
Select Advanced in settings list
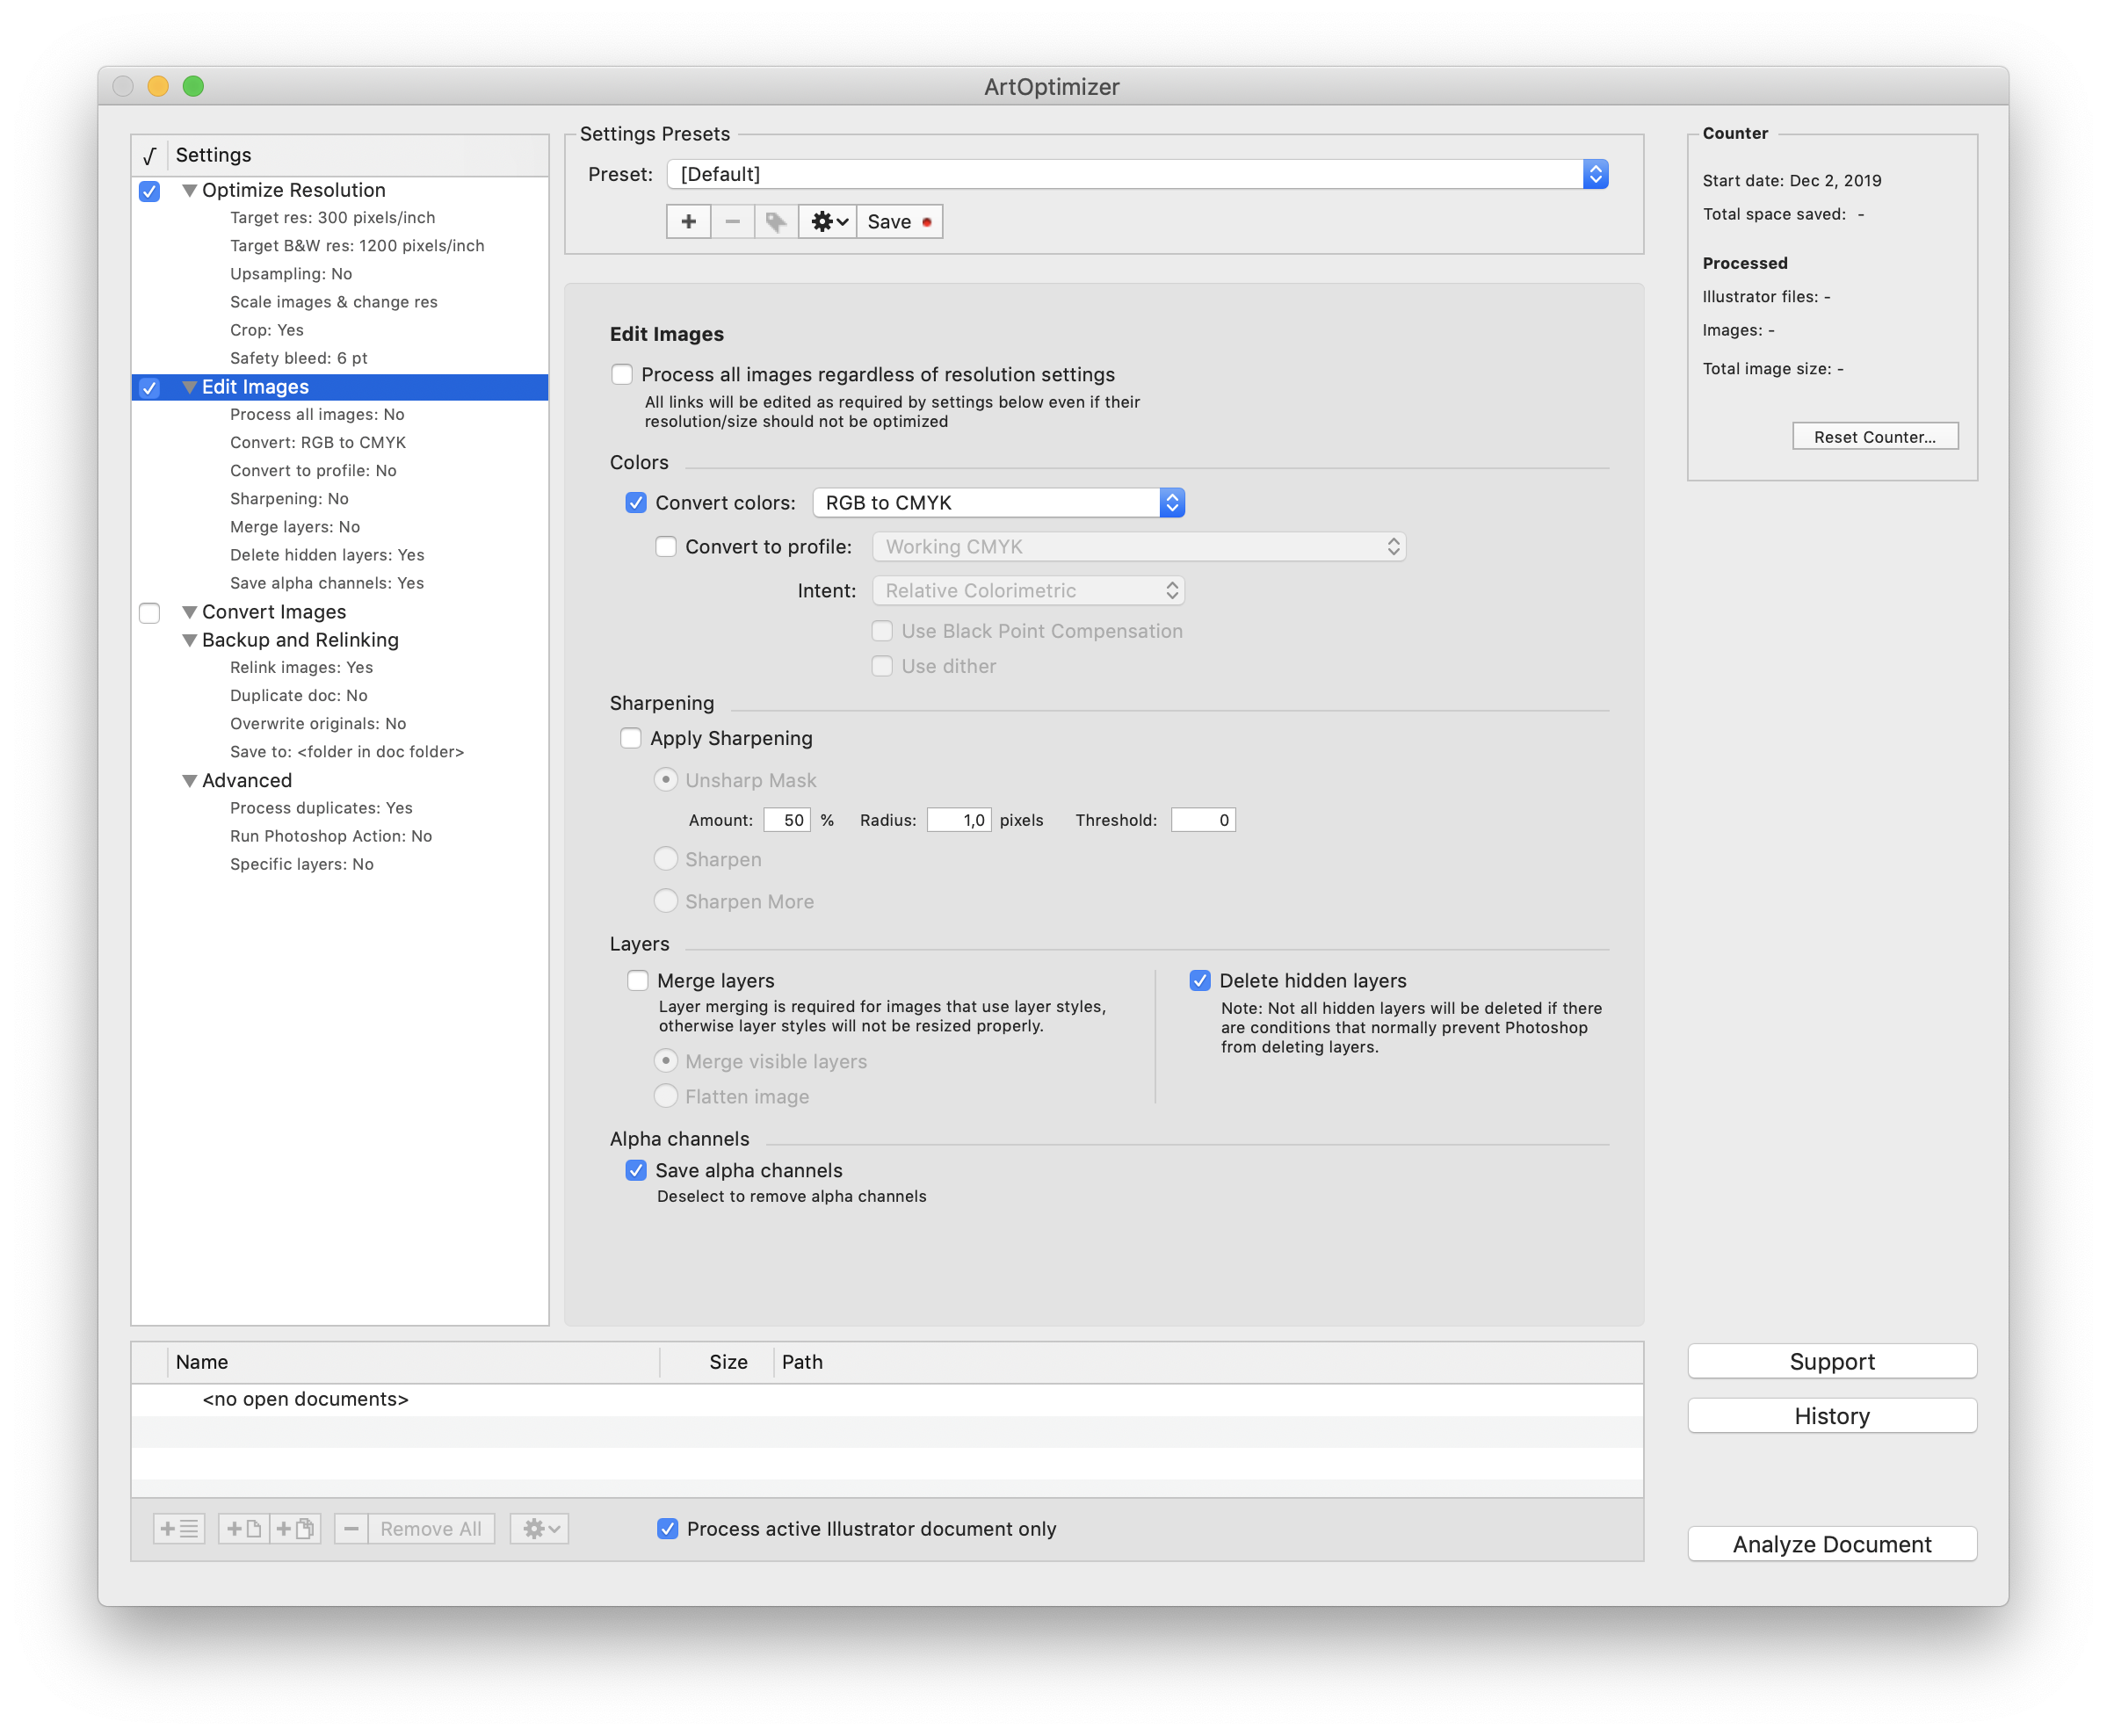coord(247,780)
